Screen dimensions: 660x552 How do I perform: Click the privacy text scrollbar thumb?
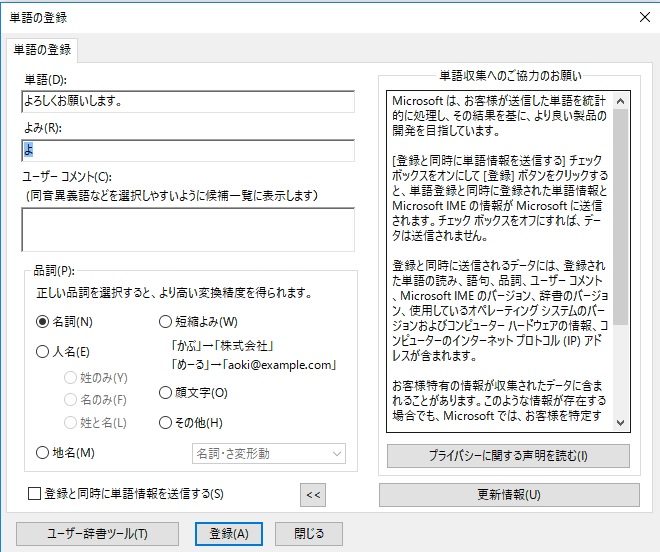click(620, 217)
